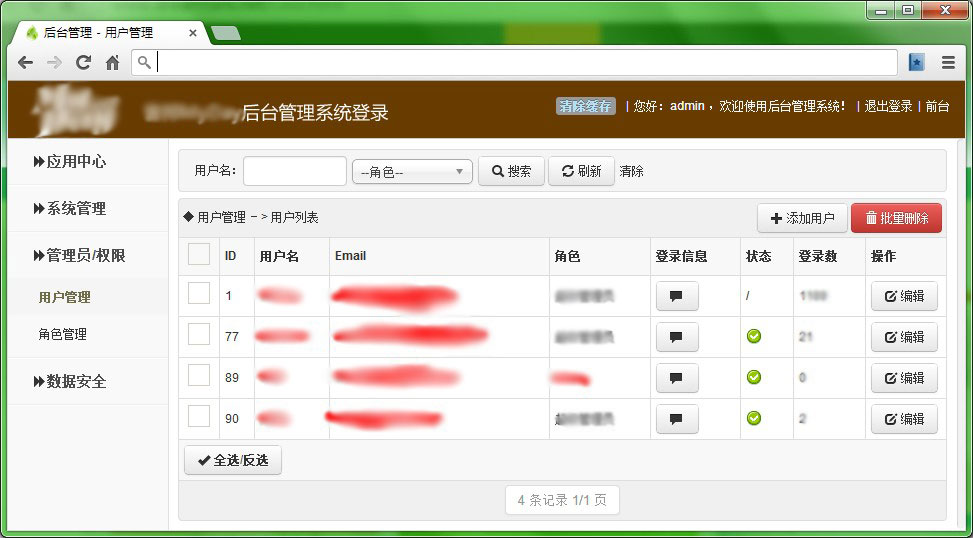The height and width of the screenshot is (538, 973).
Task: Reload page with browser refresh icon
Action: [x=83, y=62]
